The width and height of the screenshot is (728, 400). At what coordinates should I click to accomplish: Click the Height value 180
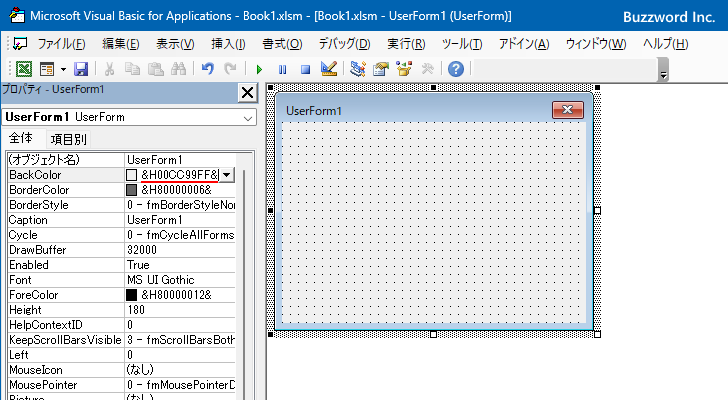180,310
